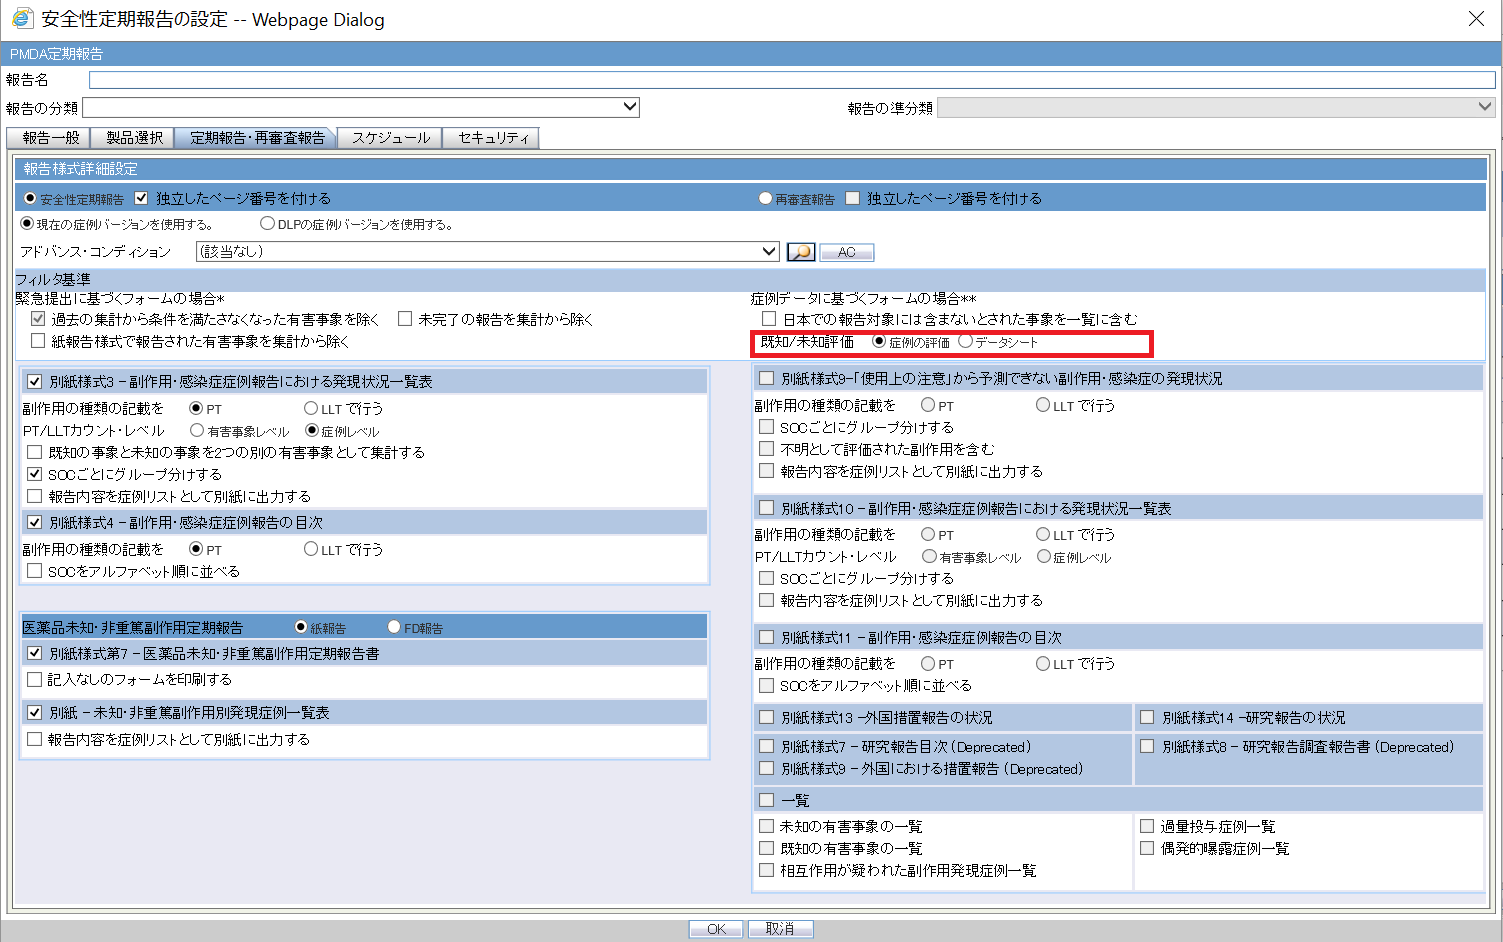Go to the セキュリティ tab

click(492, 138)
